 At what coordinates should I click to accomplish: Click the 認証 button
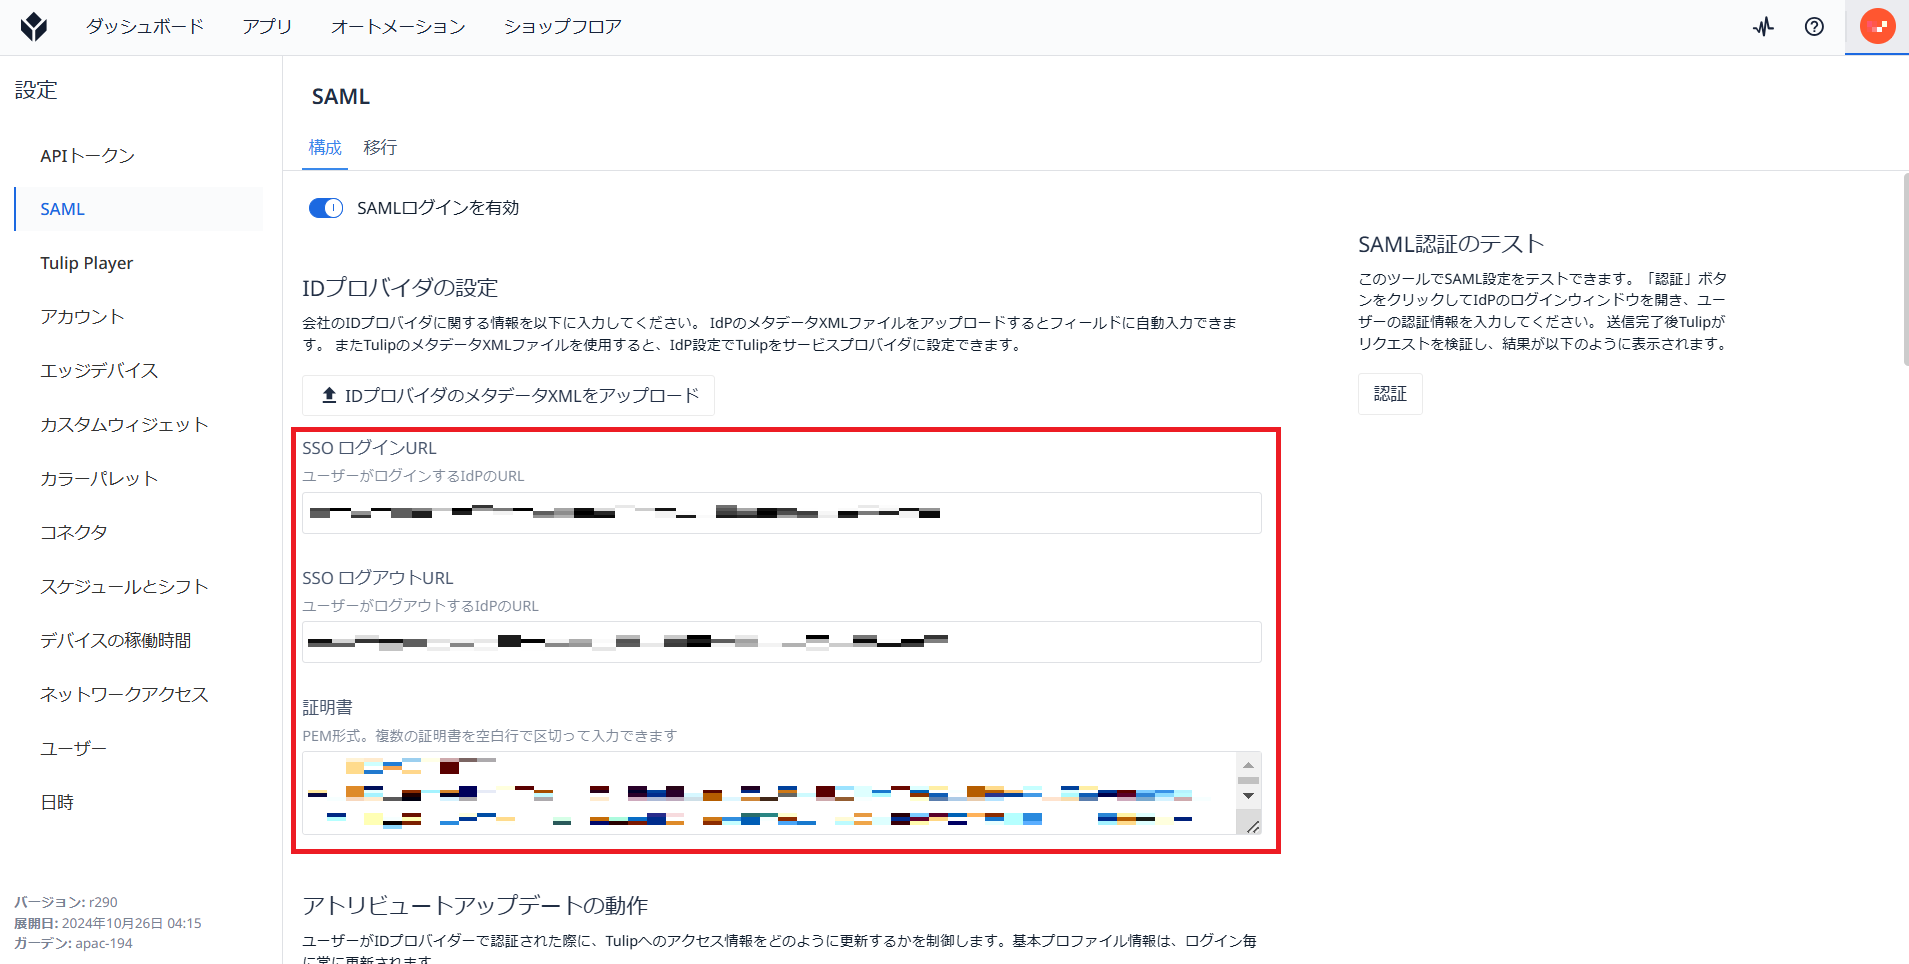tap(1390, 394)
